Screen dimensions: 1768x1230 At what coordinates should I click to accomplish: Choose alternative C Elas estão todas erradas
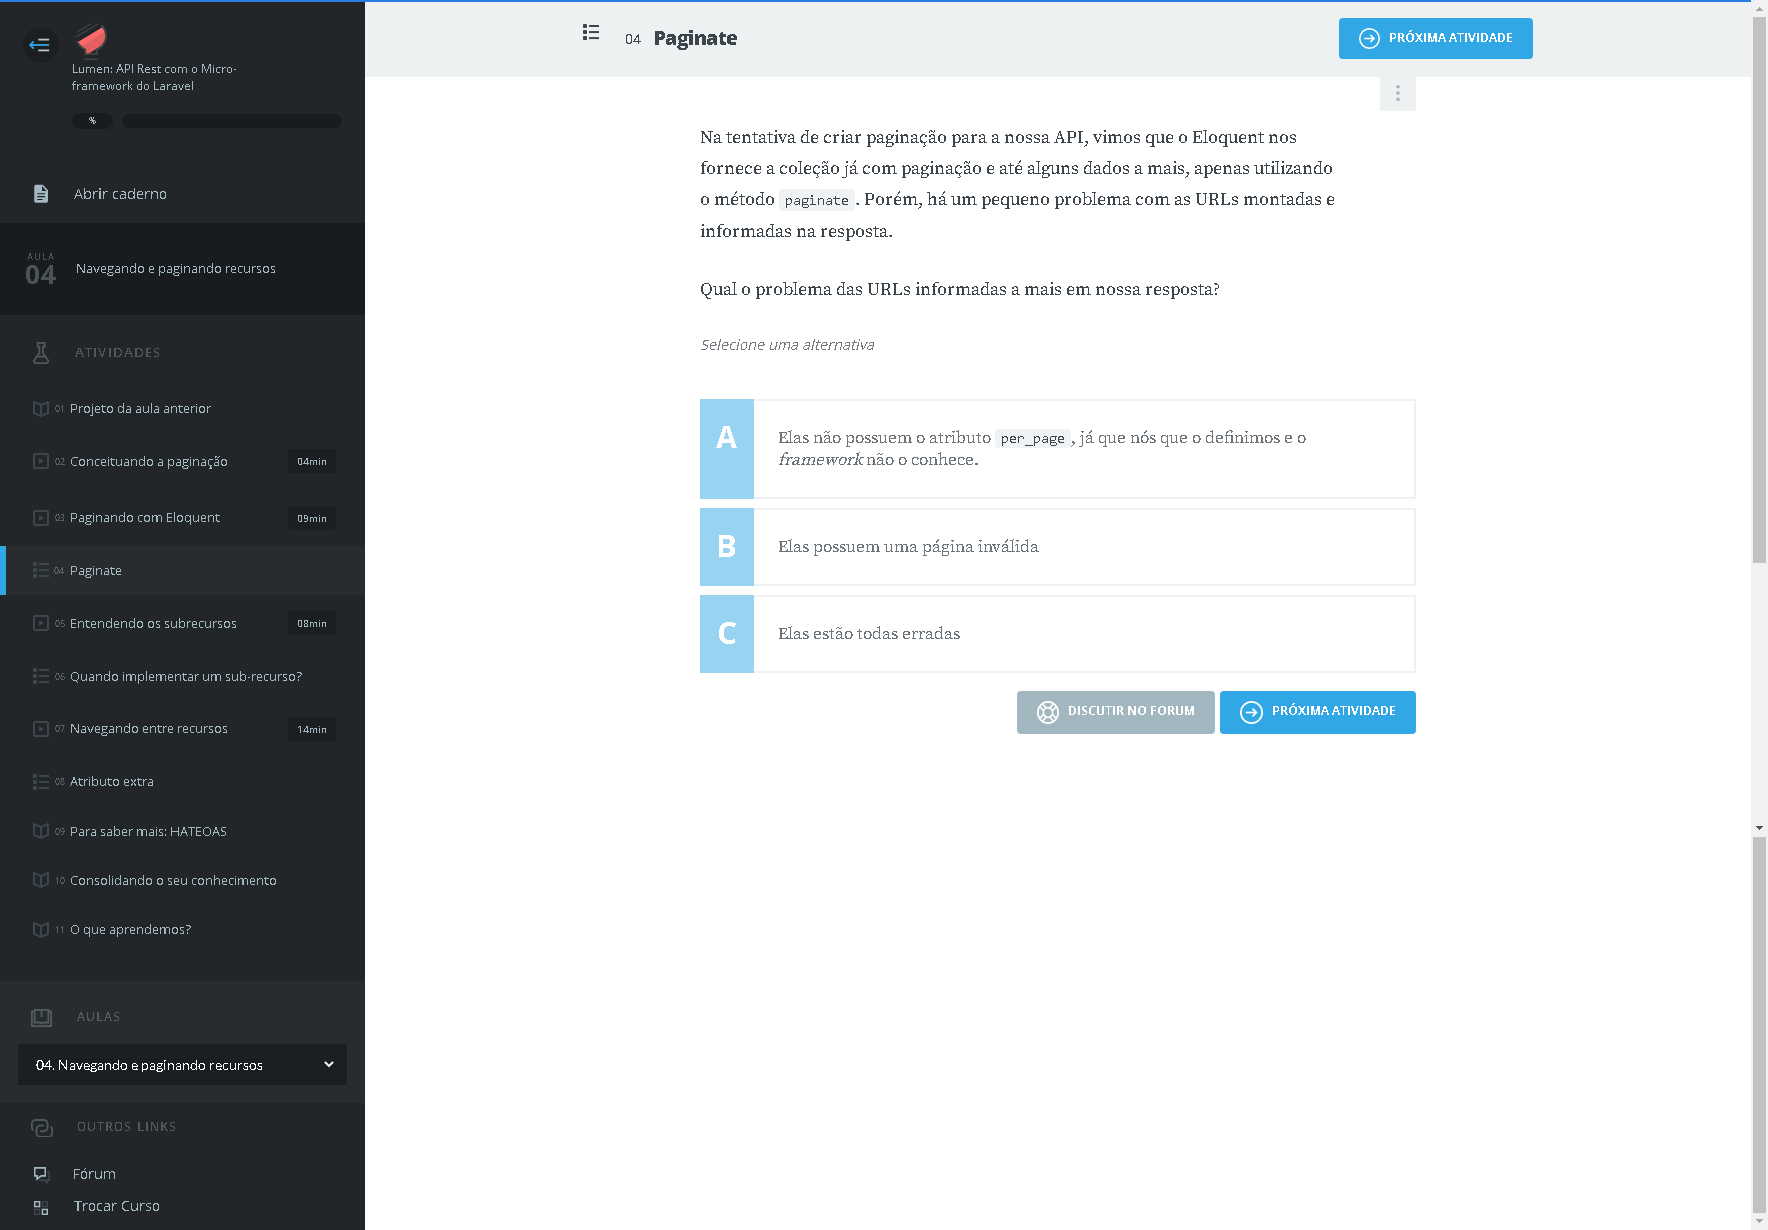coord(1057,634)
